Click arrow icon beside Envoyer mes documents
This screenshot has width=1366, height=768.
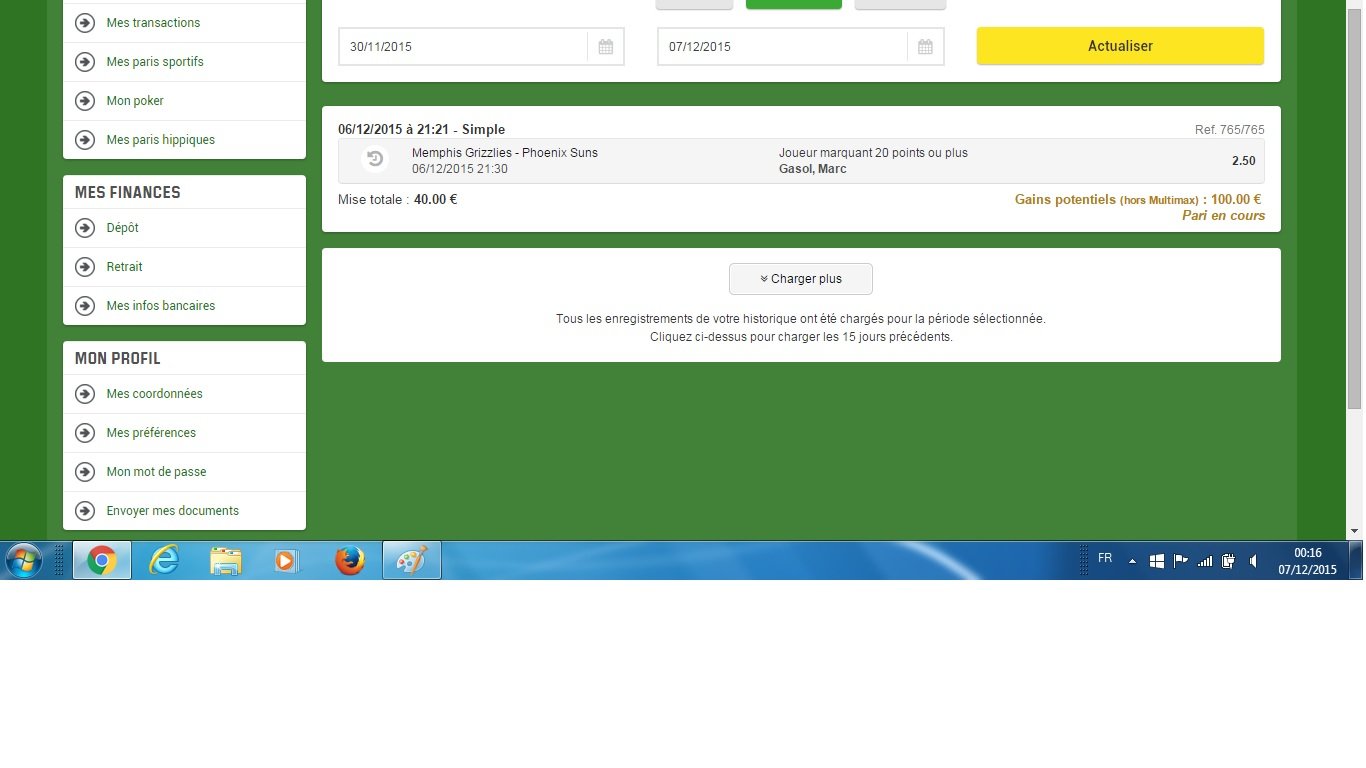point(85,510)
